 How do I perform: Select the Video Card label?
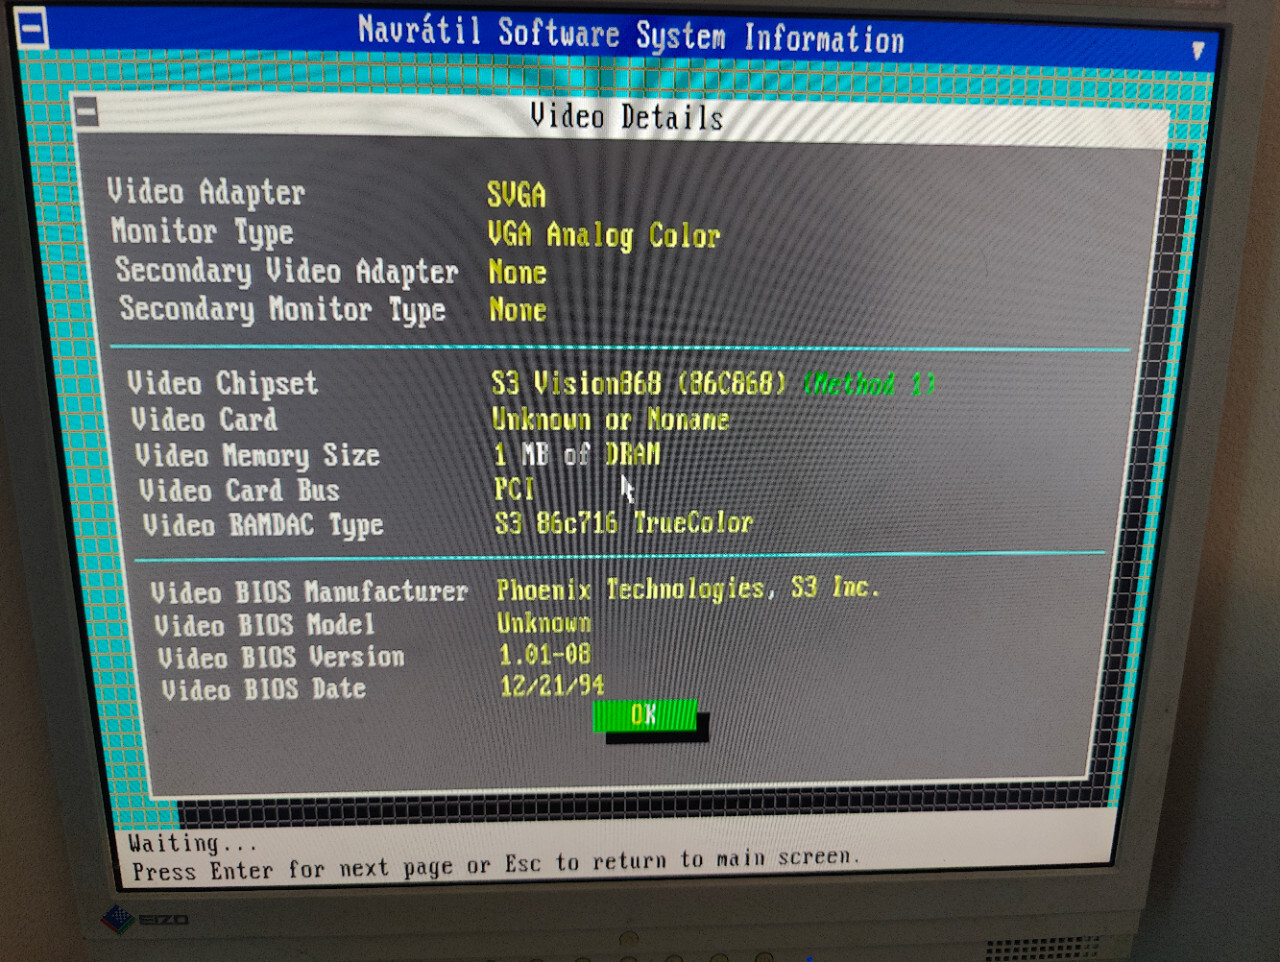click(205, 419)
